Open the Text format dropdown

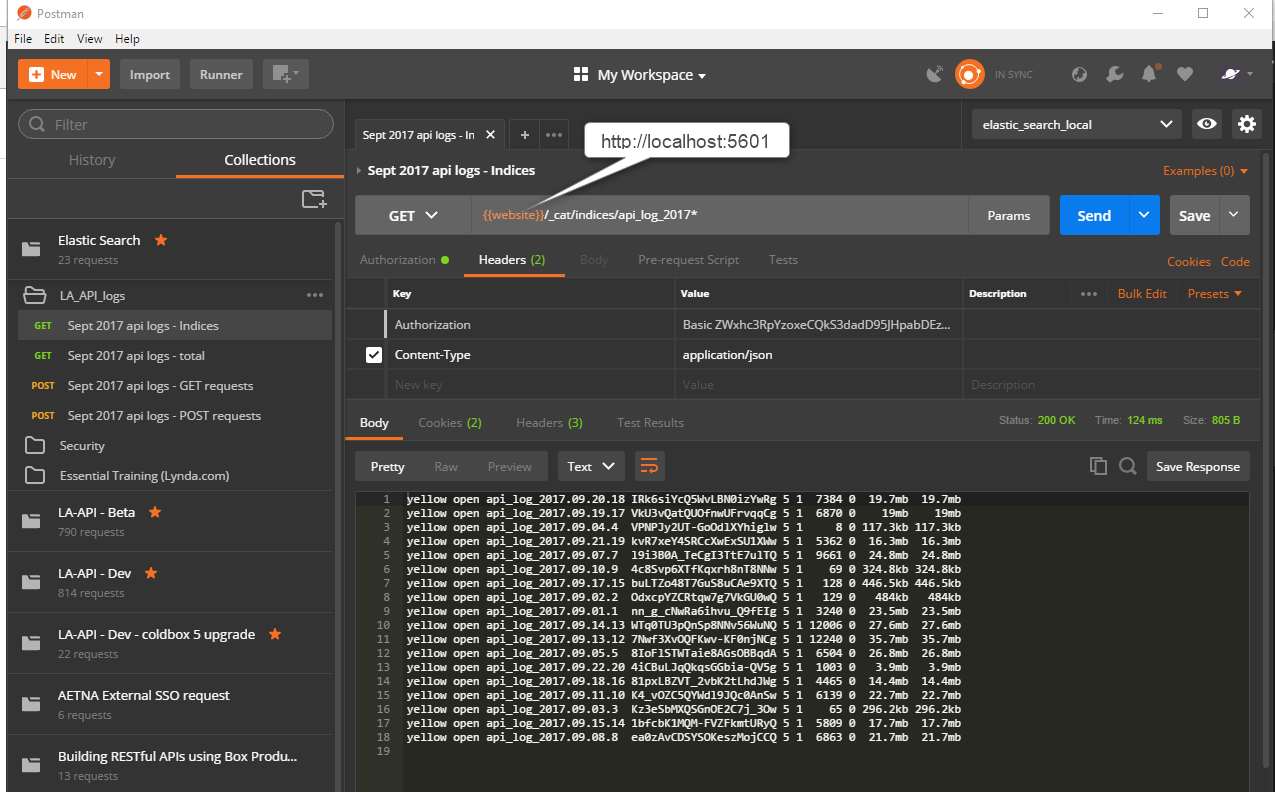point(591,466)
